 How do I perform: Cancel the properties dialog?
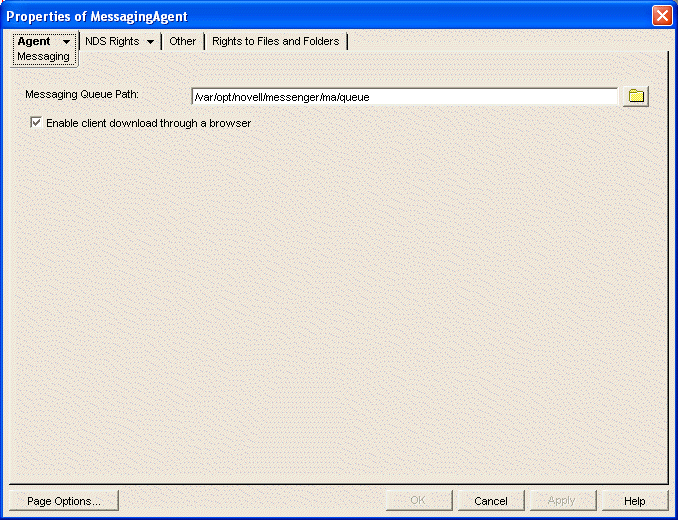pos(491,501)
